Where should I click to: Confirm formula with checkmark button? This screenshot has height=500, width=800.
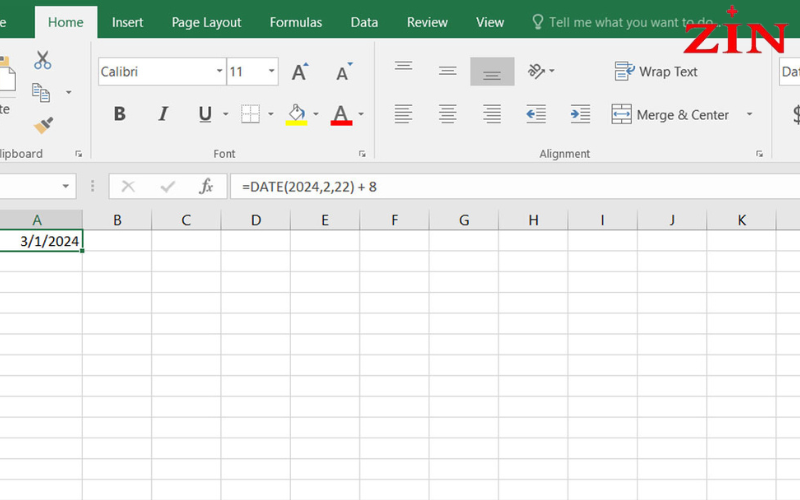tap(167, 187)
